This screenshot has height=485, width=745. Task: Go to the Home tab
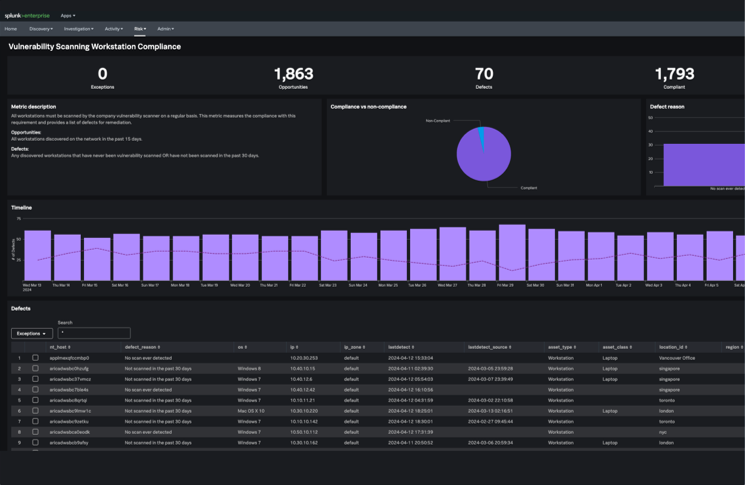(11, 29)
